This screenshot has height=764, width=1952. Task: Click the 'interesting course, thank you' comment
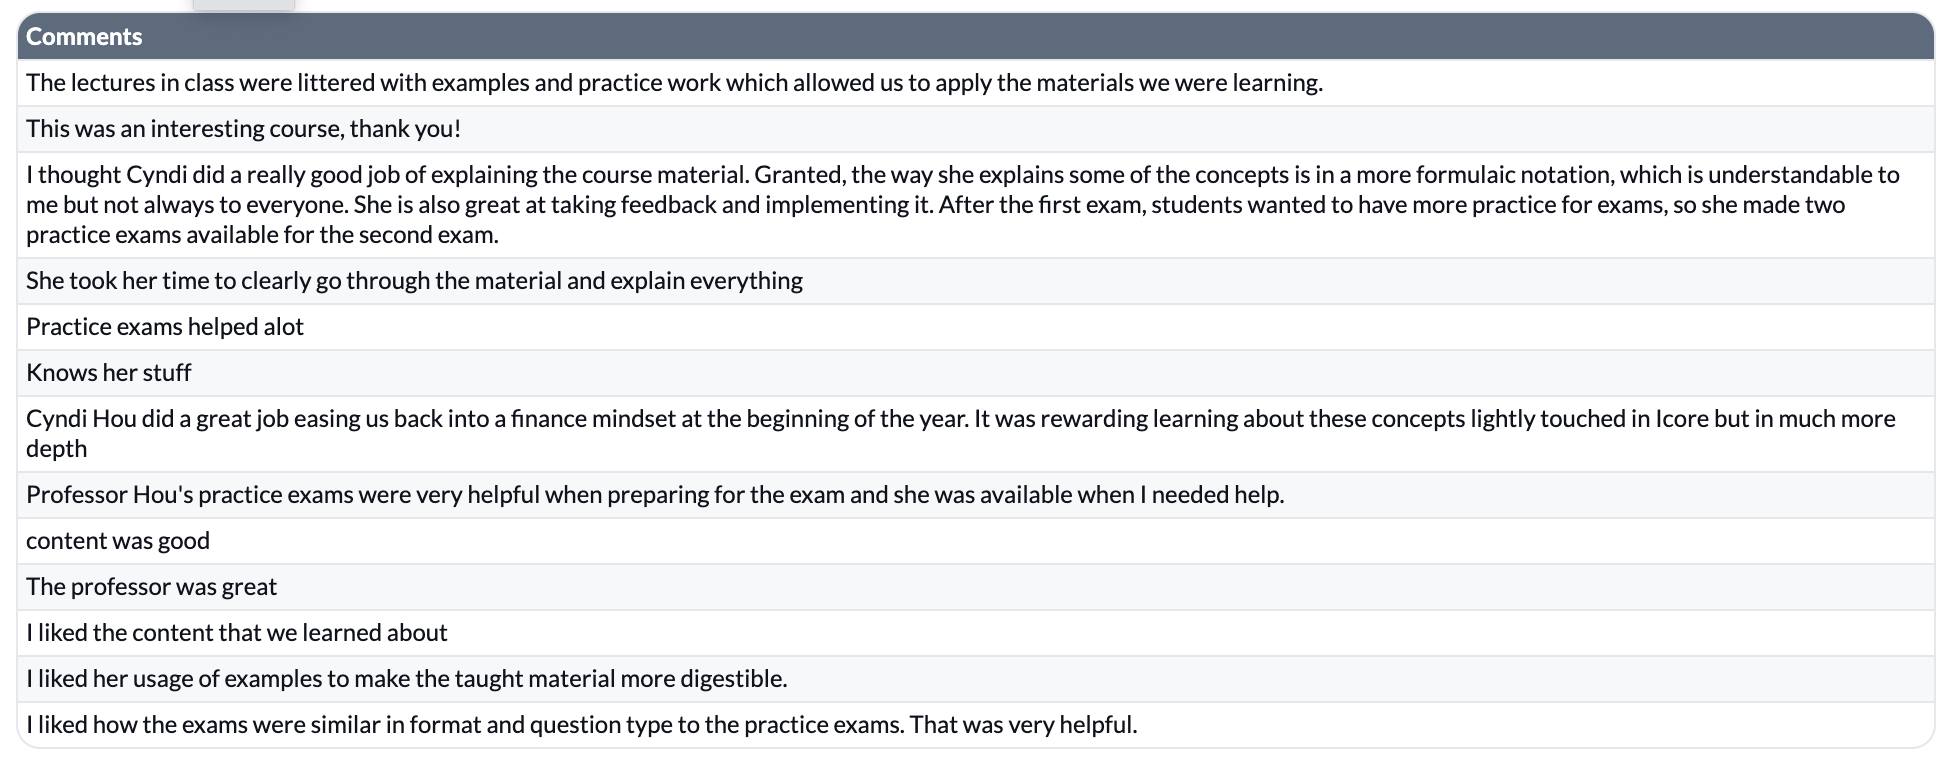(x=975, y=129)
